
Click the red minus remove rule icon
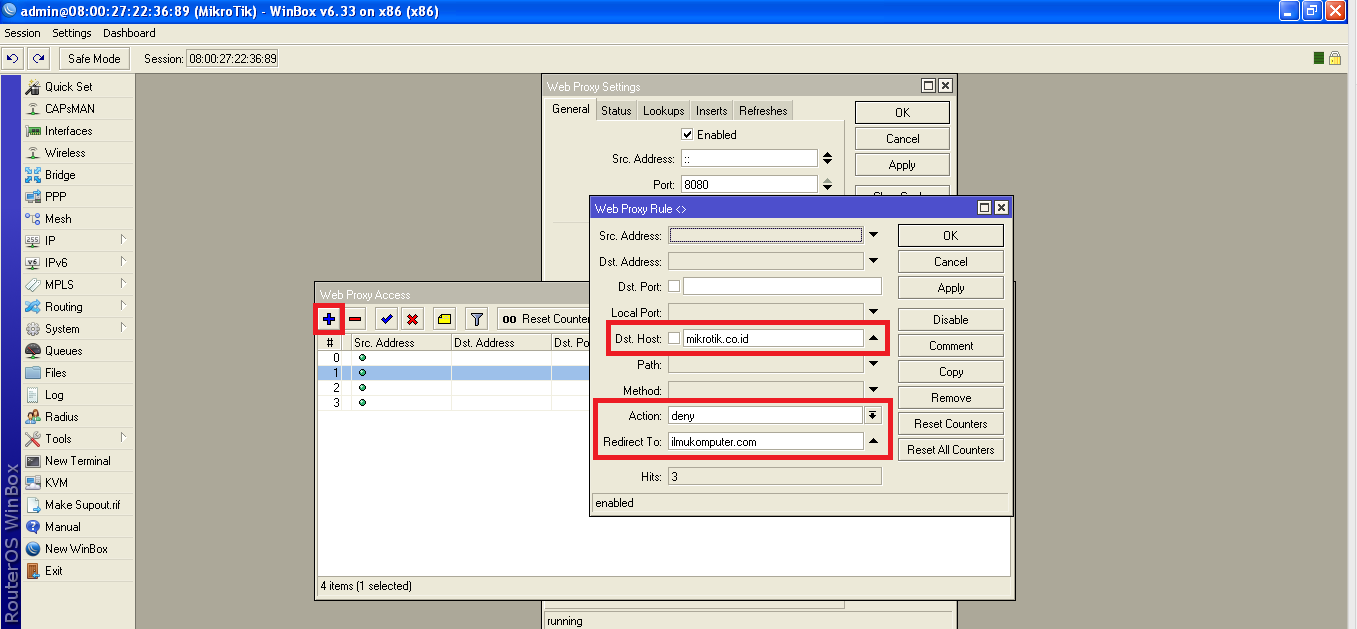[x=355, y=319]
